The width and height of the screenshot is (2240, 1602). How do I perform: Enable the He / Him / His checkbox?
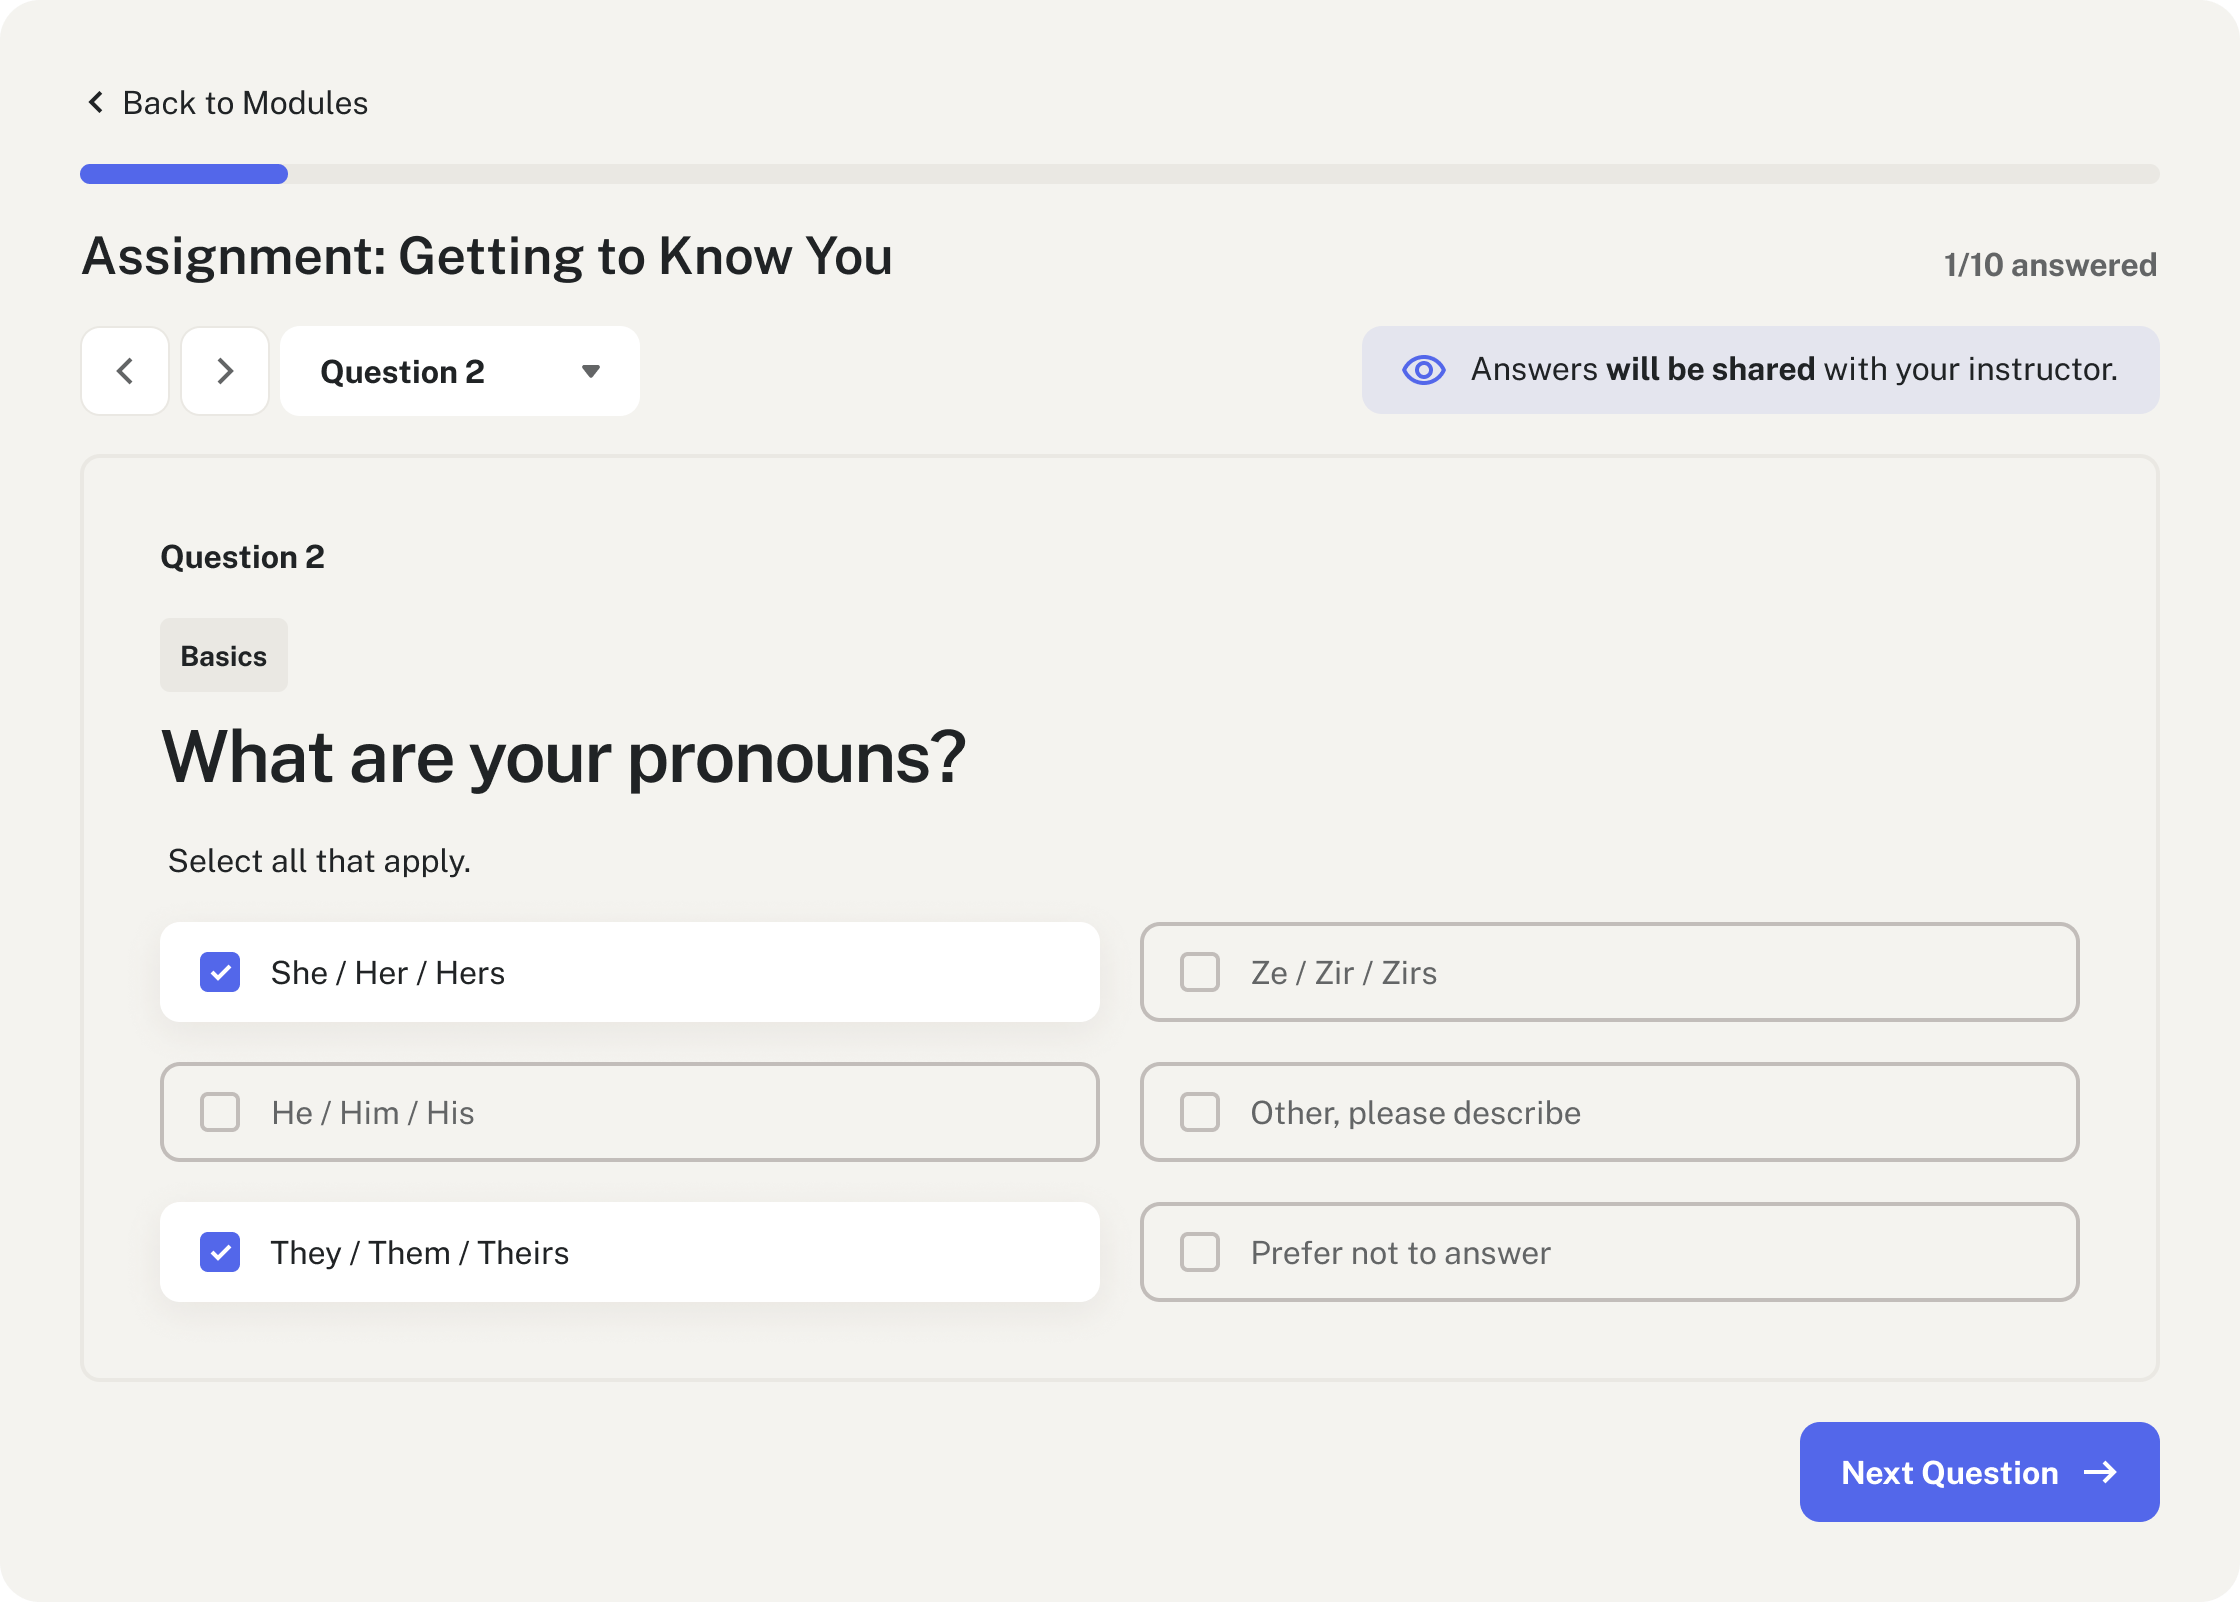tap(222, 1111)
